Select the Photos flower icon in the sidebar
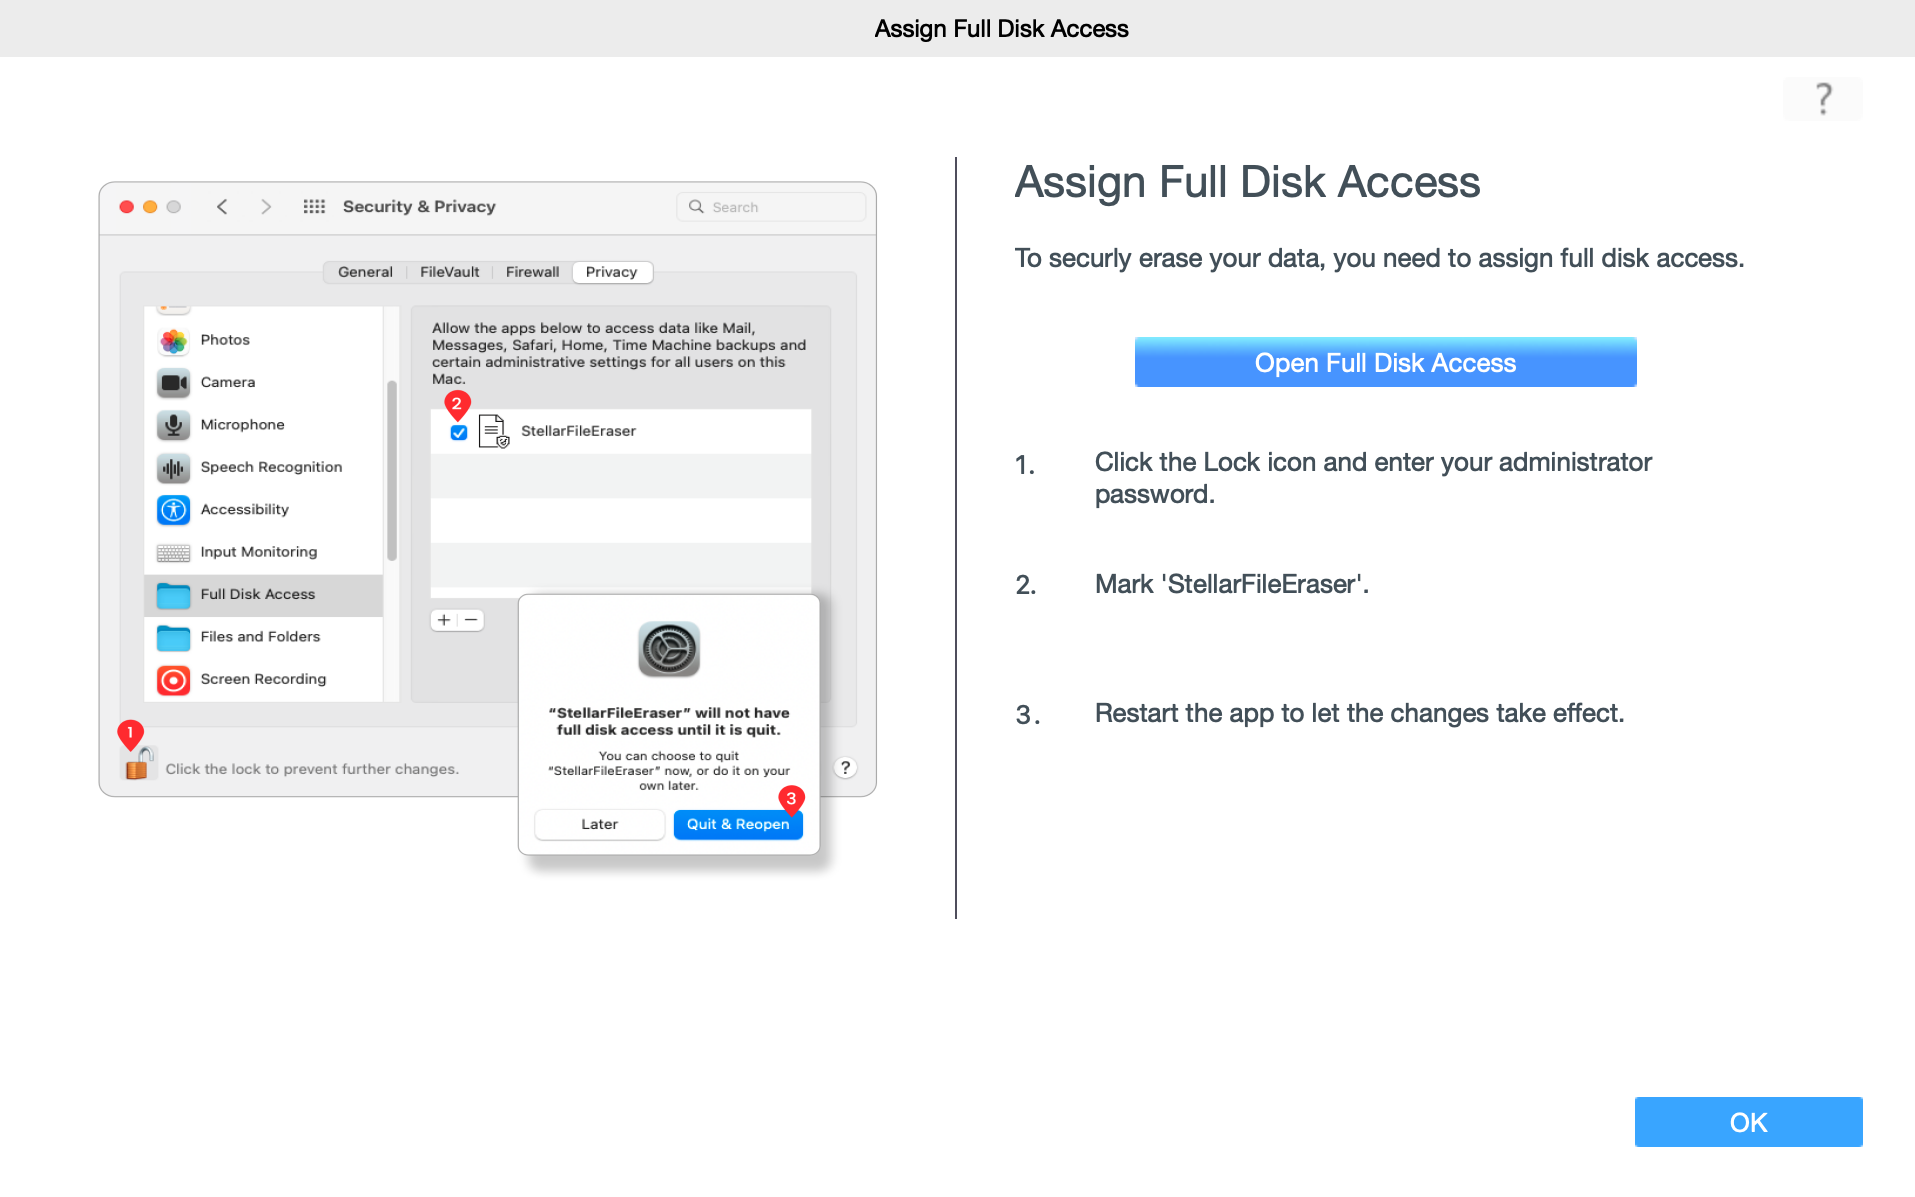The height and width of the screenshot is (1197, 1915). point(173,341)
